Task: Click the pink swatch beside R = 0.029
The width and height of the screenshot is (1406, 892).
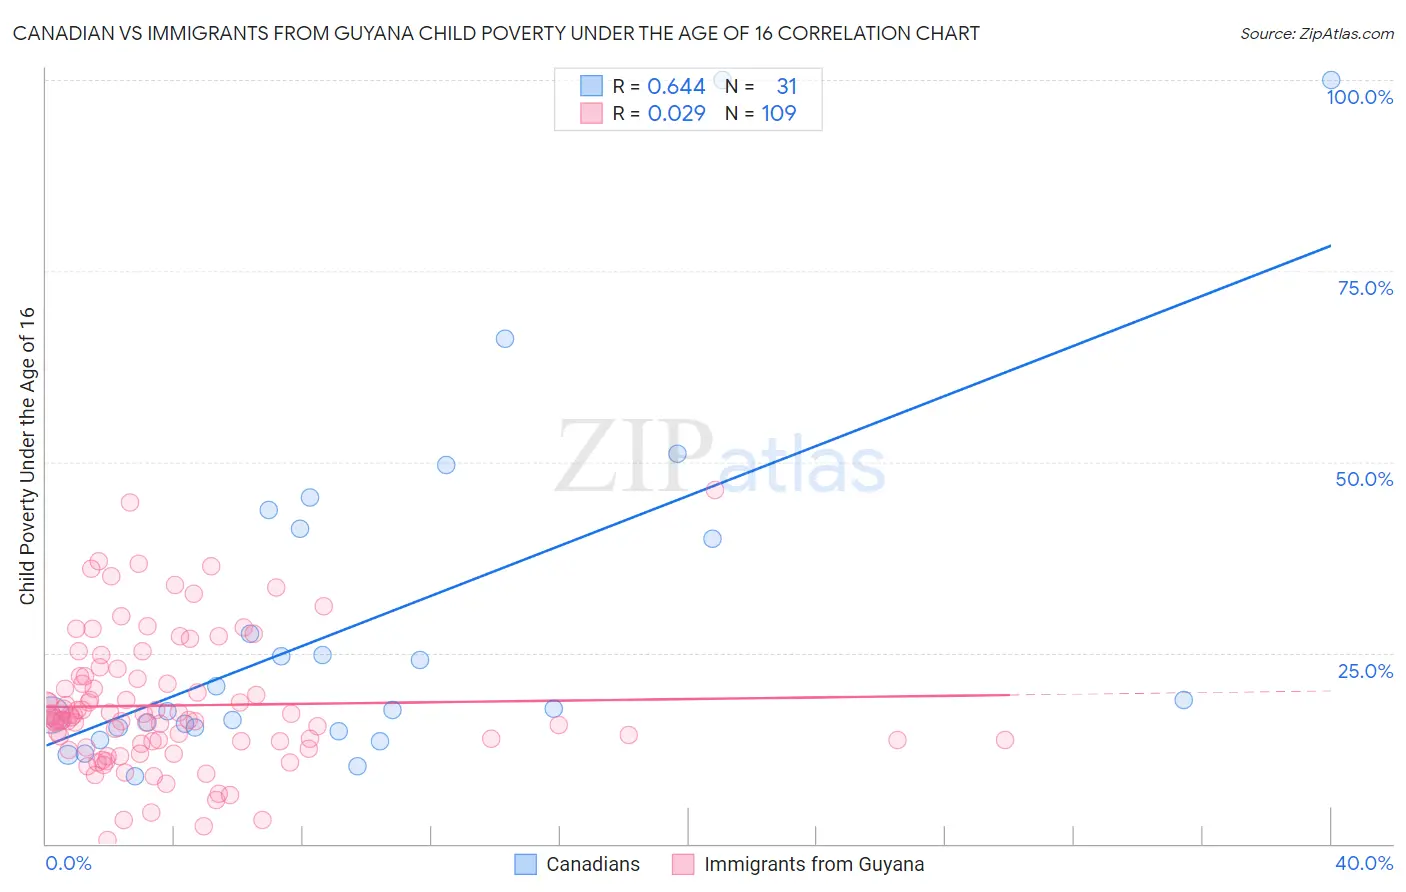Action: click(x=592, y=113)
